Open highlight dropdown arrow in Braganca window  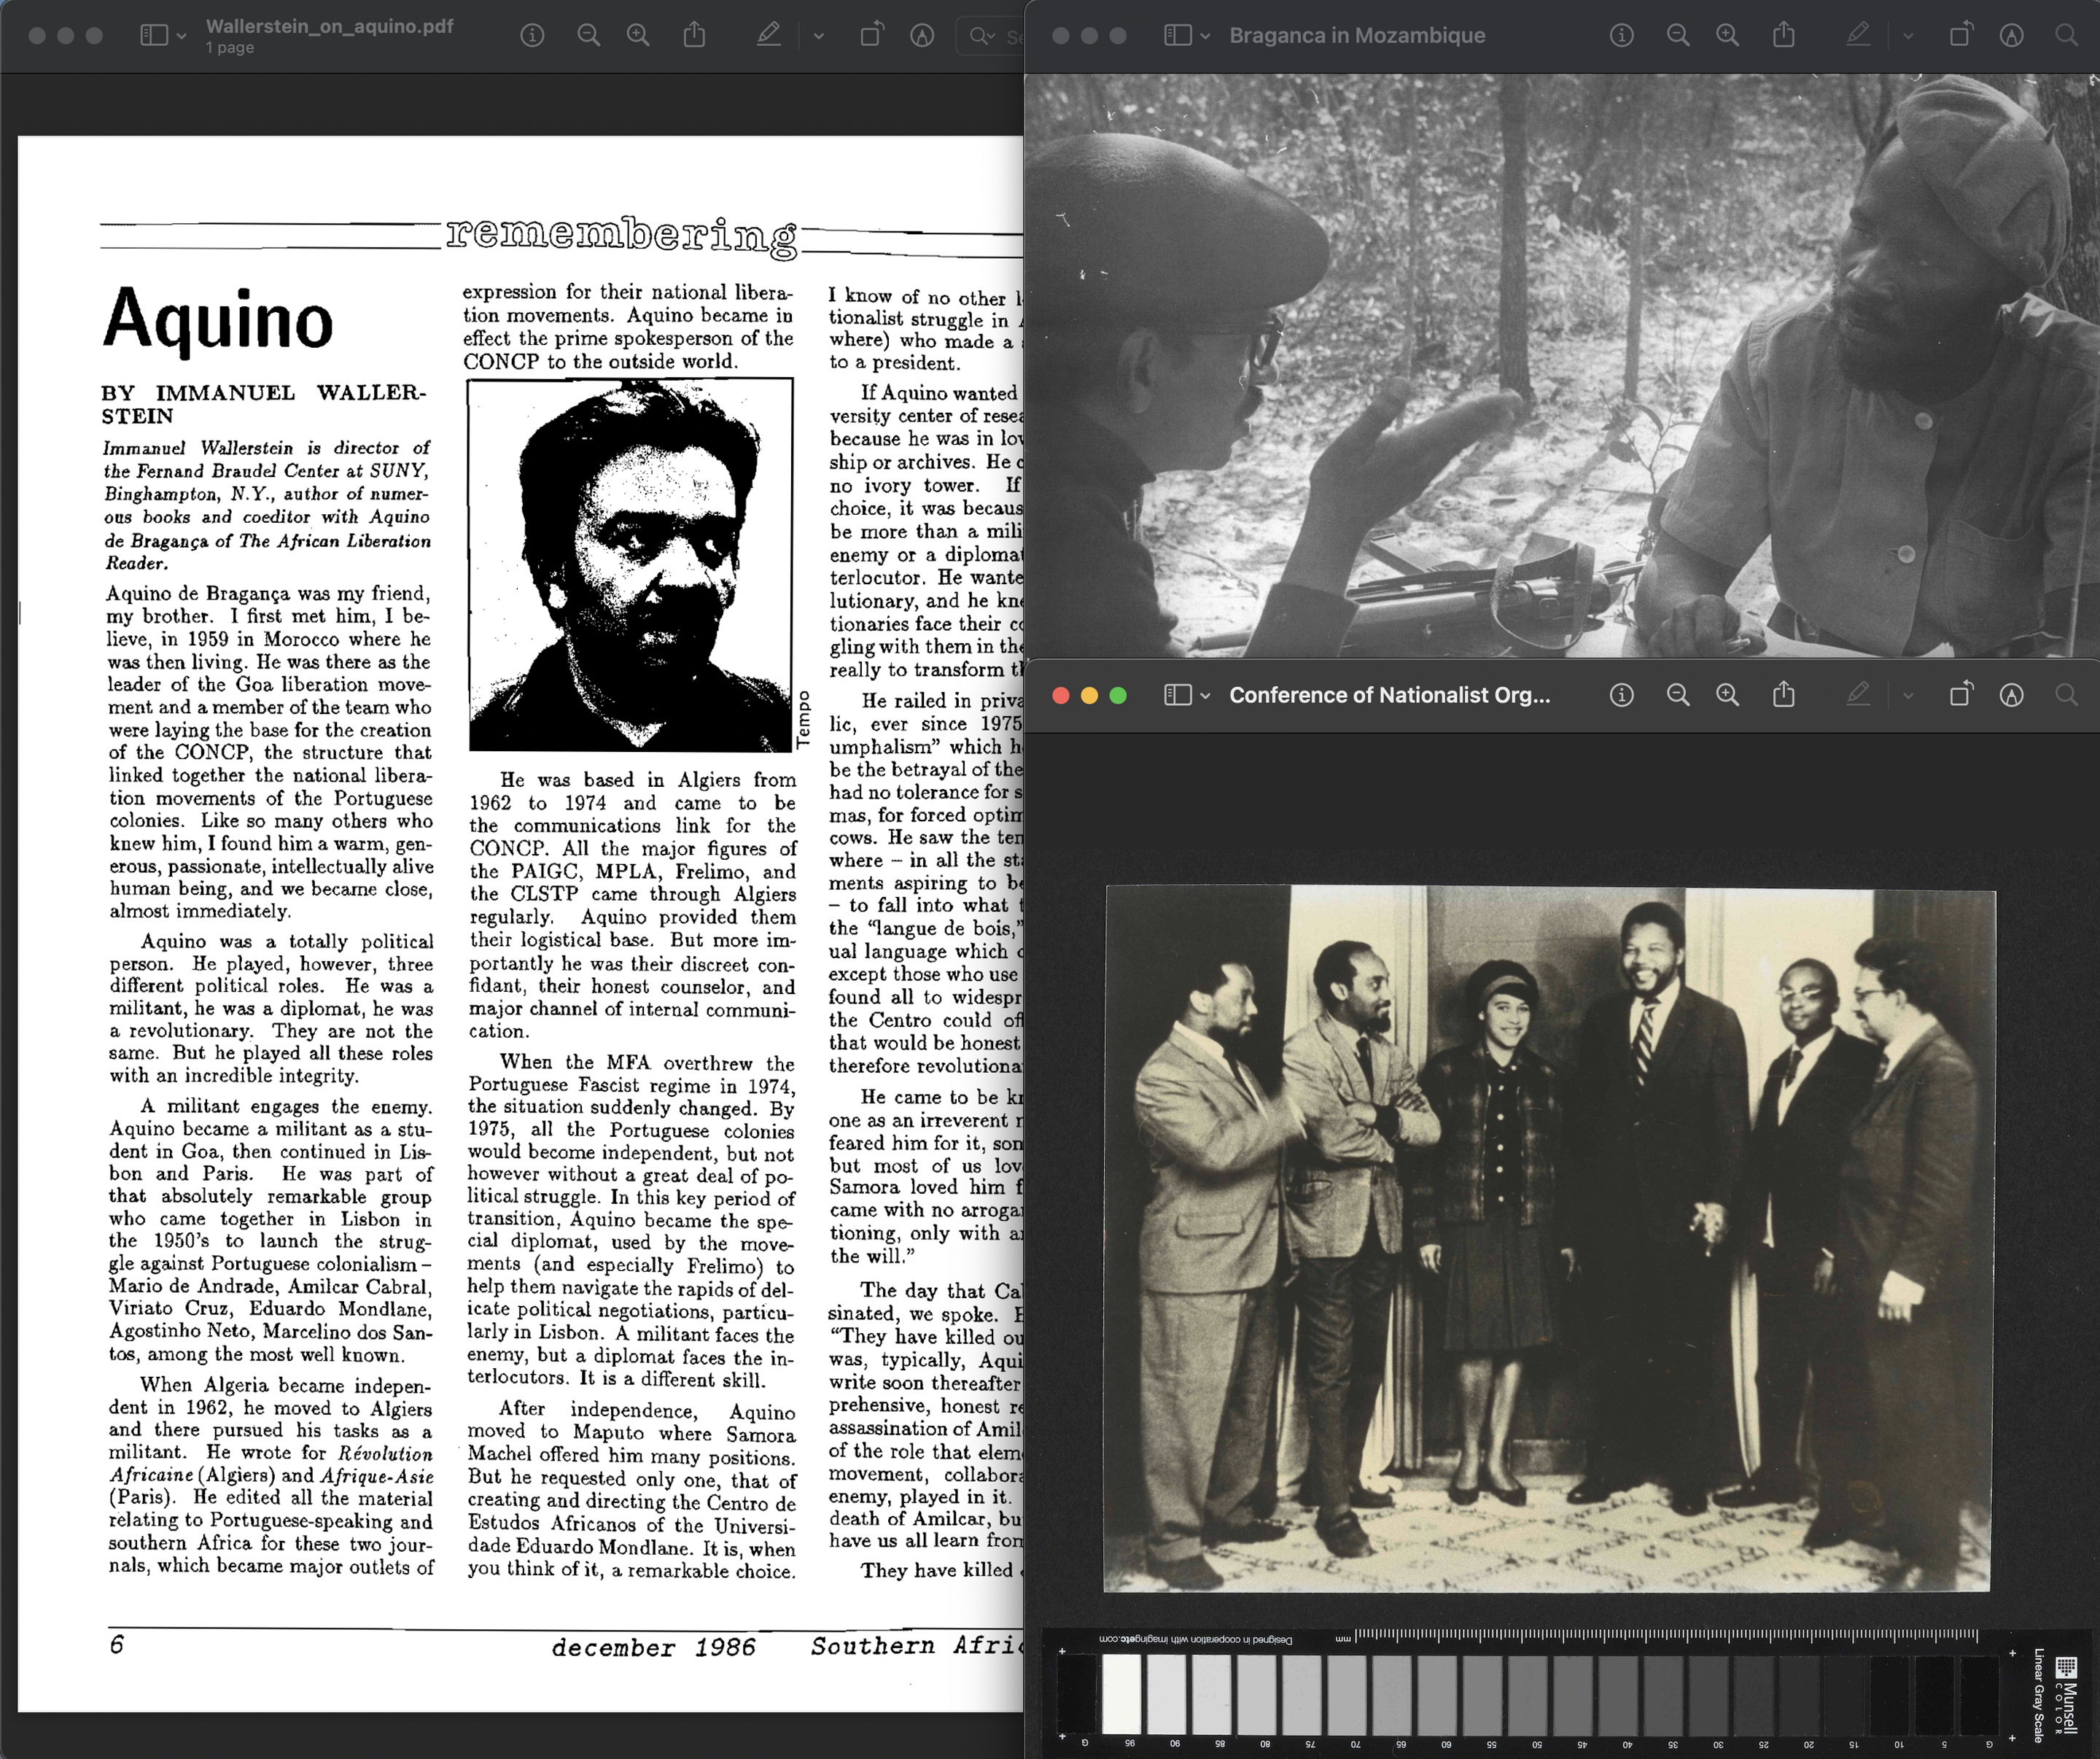pyautogui.click(x=1908, y=36)
